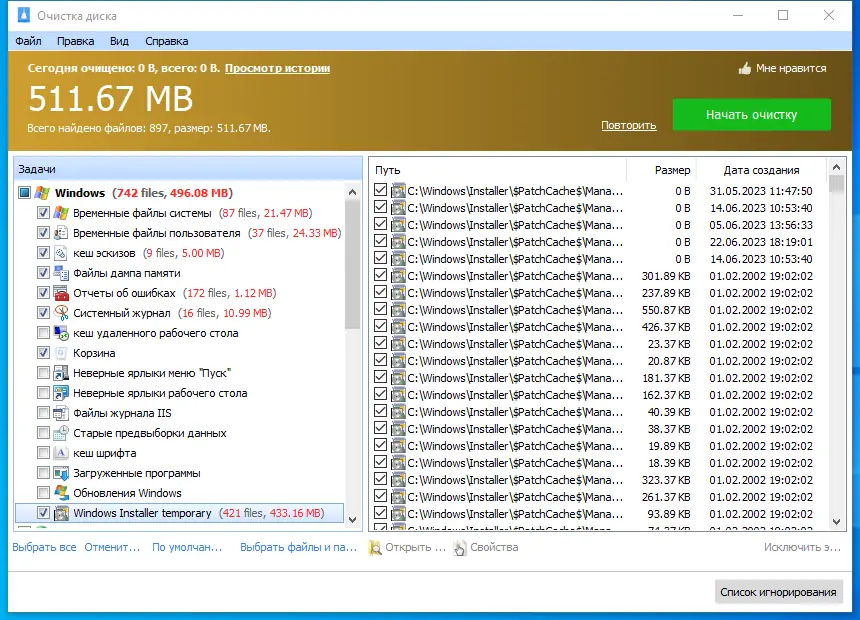This screenshot has height=620, width=860.
Task: Click file list scrollbar down arrow
Action: point(836,522)
